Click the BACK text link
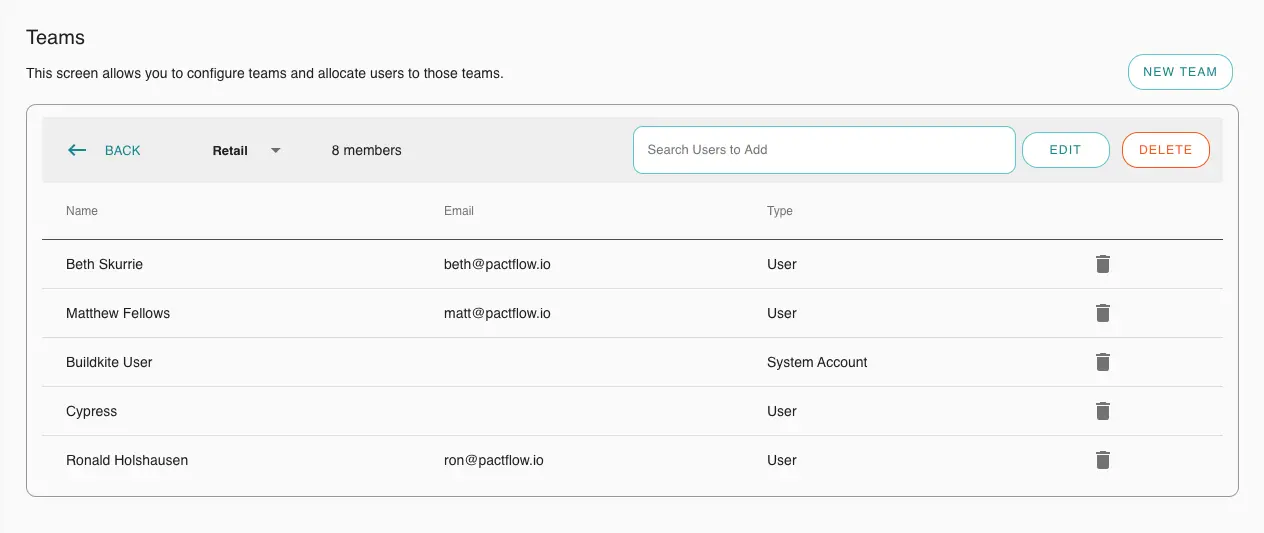 pyautogui.click(x=122, y=150)
